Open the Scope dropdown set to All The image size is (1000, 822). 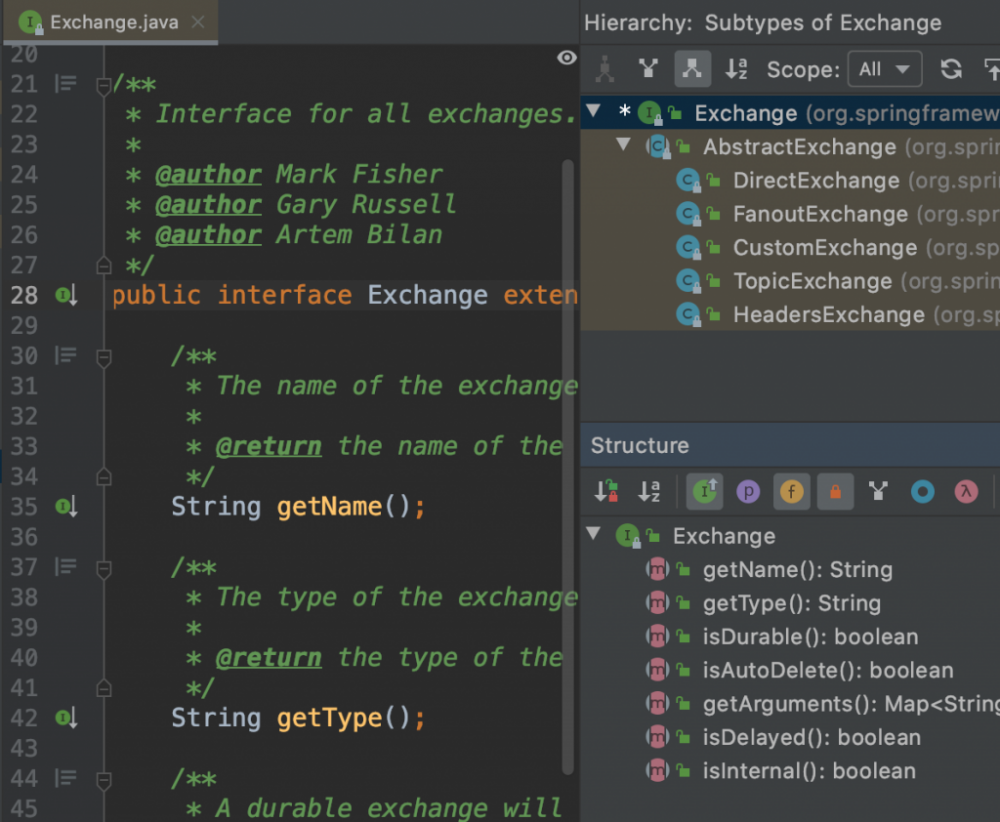click(884, 69)
